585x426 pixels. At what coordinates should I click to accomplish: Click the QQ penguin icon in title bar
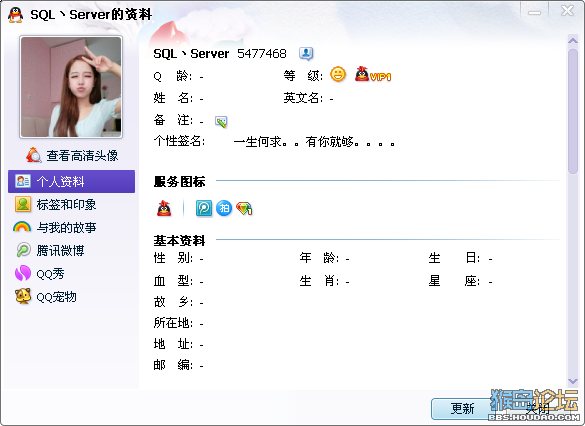15,15
